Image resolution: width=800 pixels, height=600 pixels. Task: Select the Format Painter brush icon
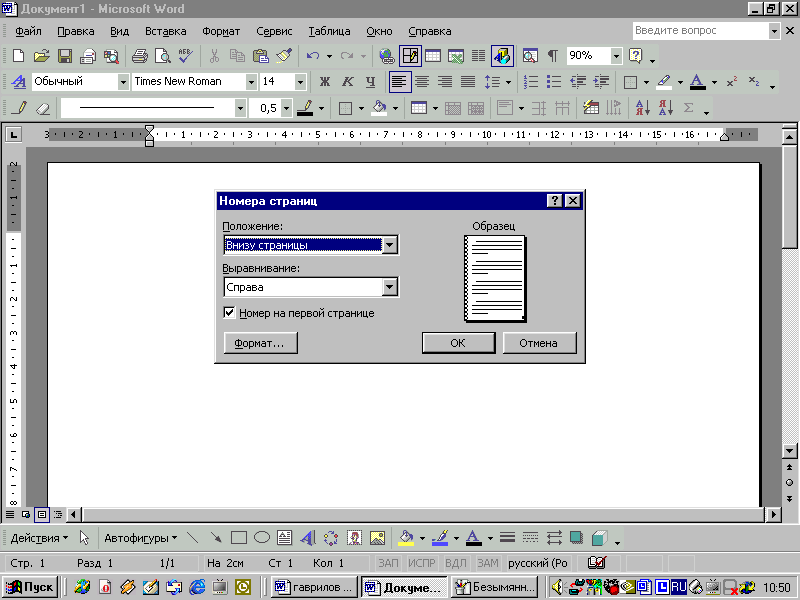coord(284,56)
